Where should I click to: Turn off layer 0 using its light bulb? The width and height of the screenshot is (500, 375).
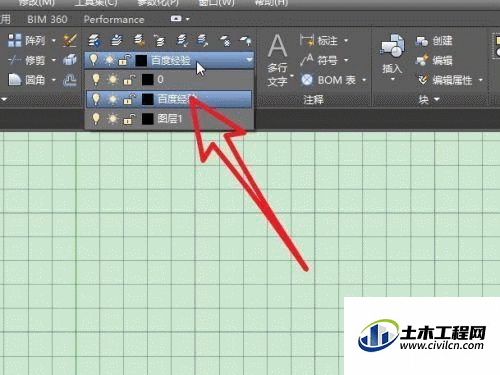tap(96, 79)
